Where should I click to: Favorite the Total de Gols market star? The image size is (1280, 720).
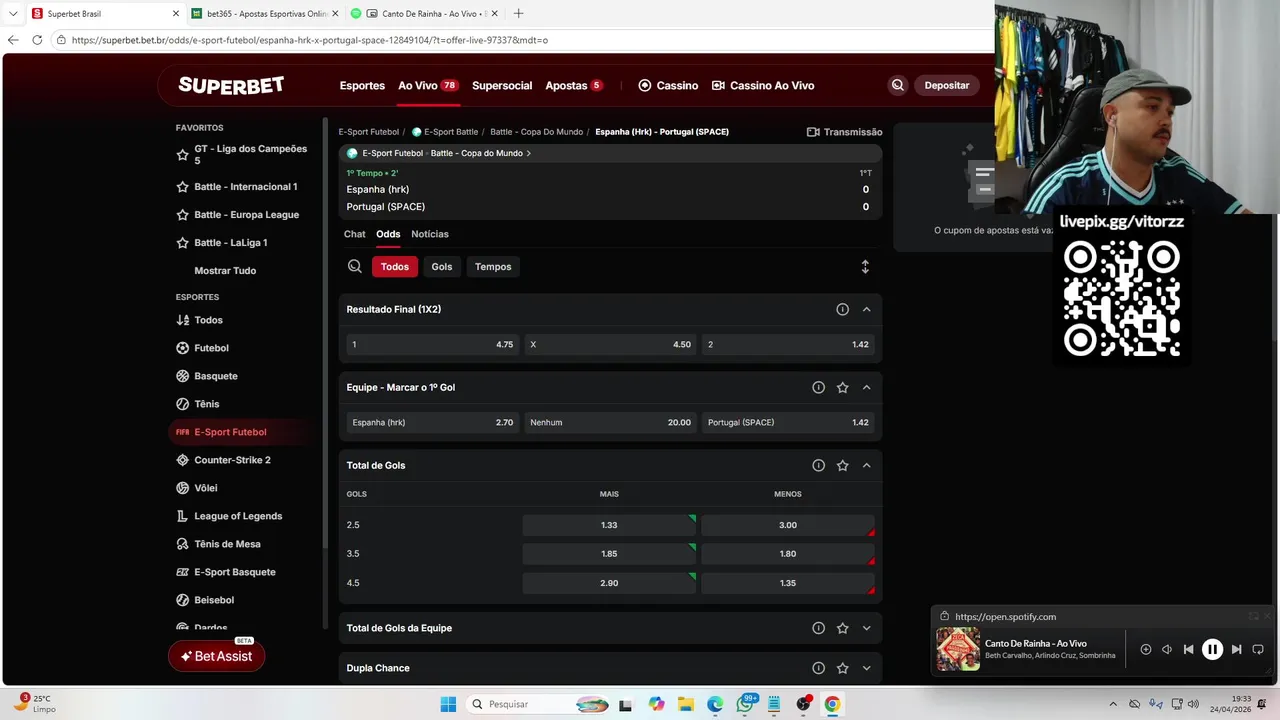(842, 465)
